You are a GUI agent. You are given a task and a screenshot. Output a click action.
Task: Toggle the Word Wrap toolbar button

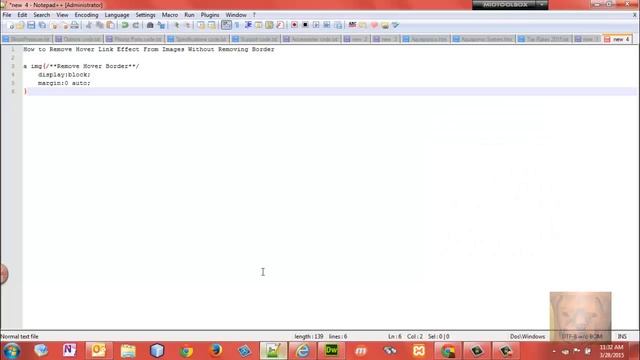point(226,25)
